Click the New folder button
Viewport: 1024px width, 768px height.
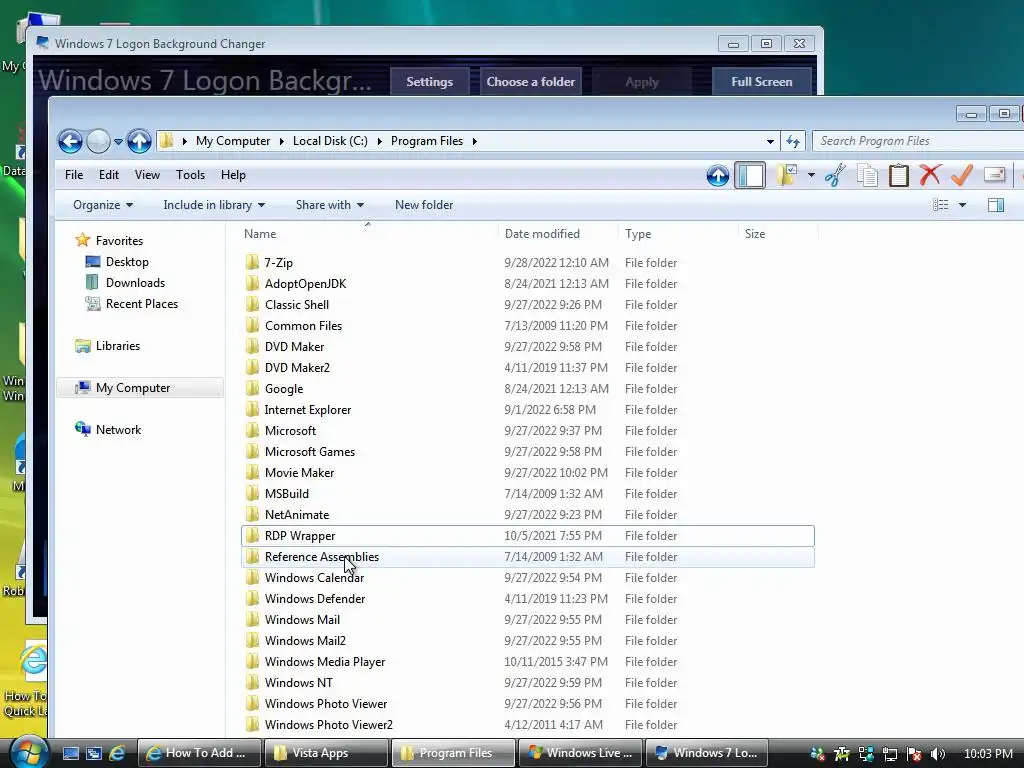point(424,205)
